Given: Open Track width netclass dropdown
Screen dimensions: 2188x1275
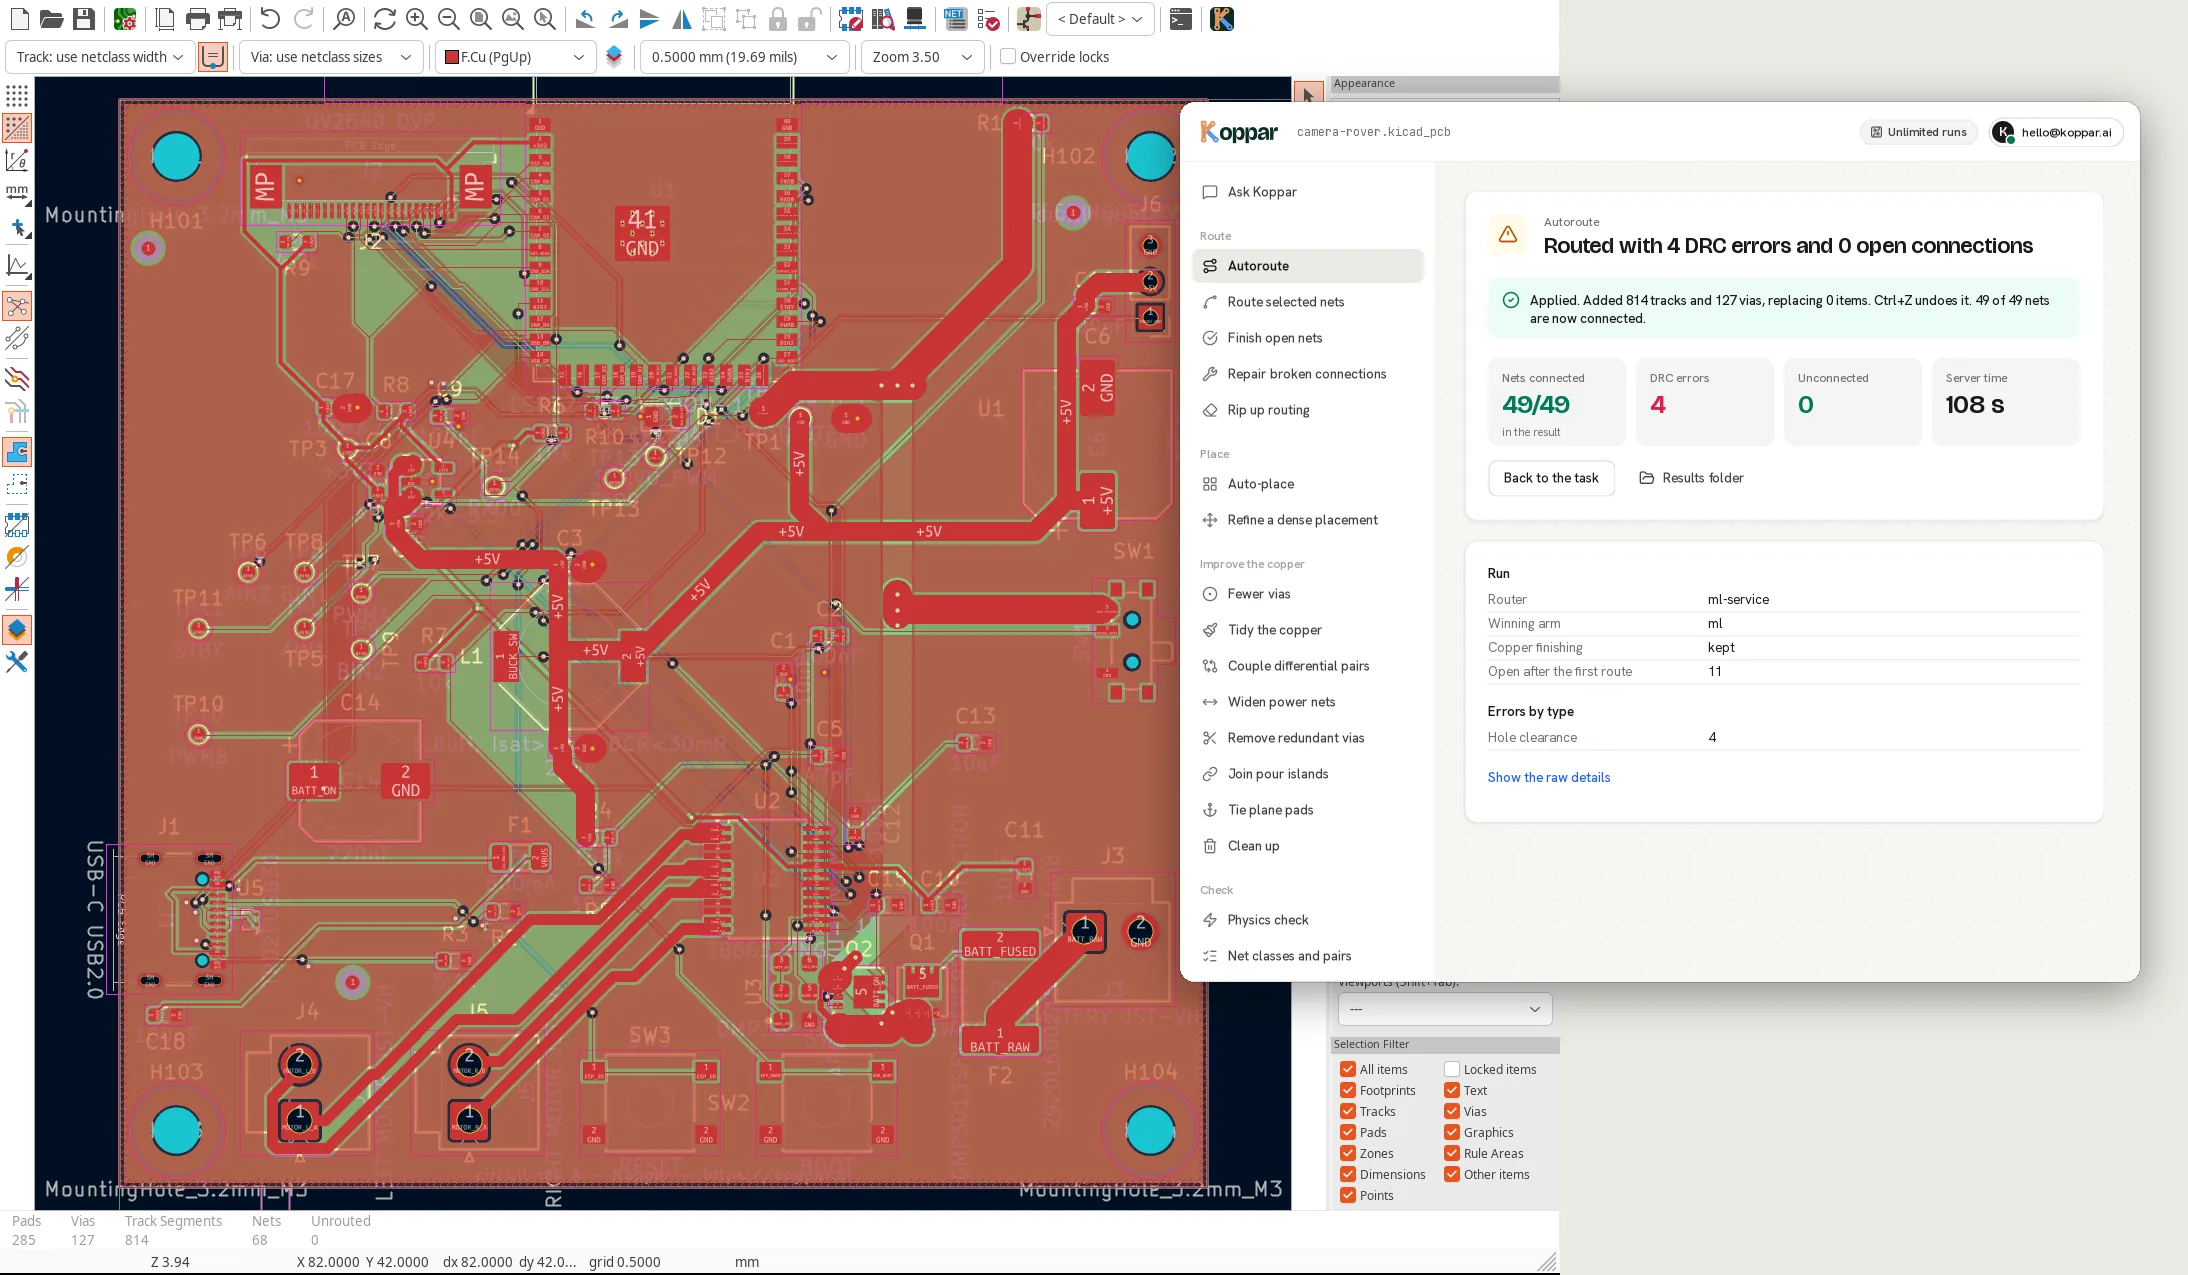Looking at the screenshot, I should coord(100,57).
